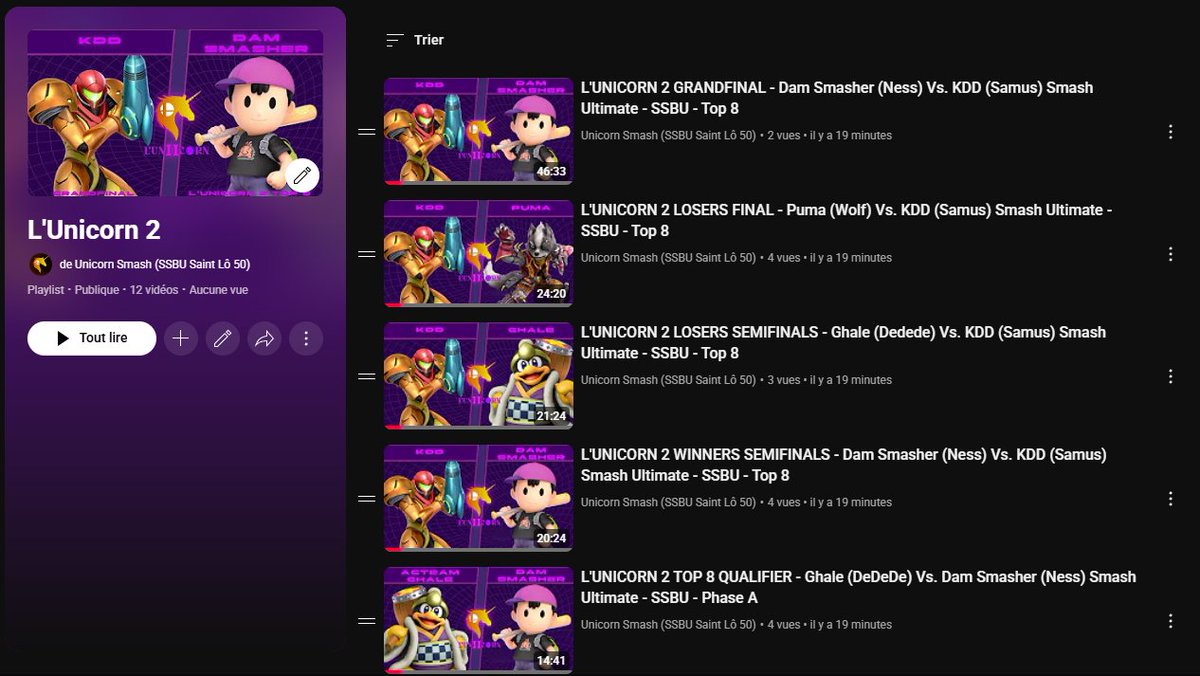1200x676 pixels.
Task: Click the 24:20 duration badge
Action: (551, 294)
